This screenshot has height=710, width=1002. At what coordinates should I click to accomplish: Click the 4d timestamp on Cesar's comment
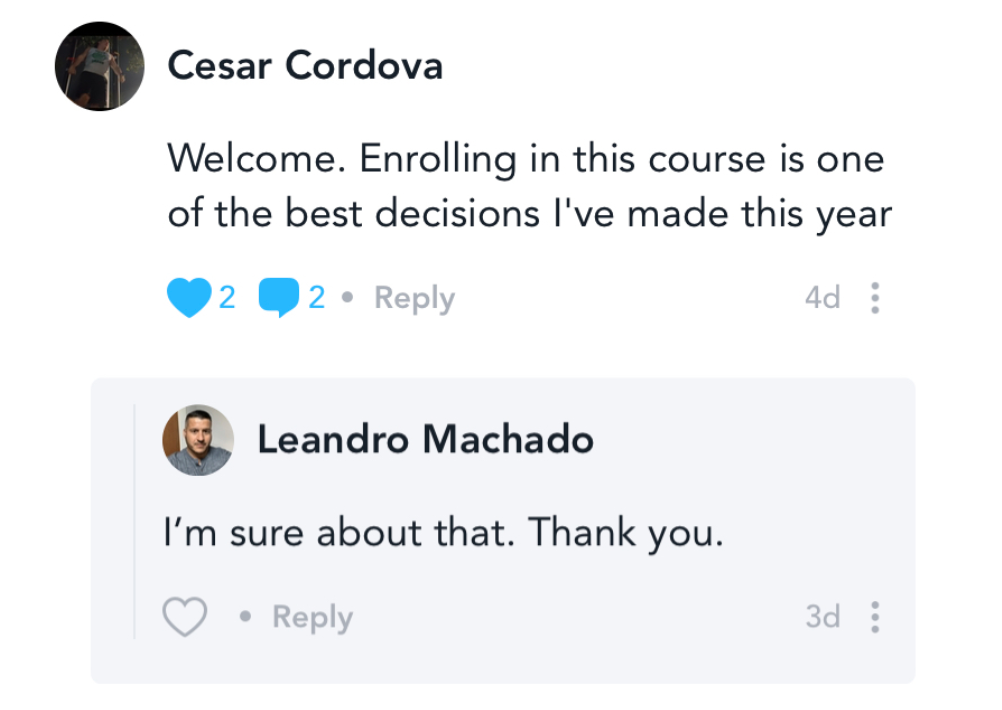[x=822, y=298]
